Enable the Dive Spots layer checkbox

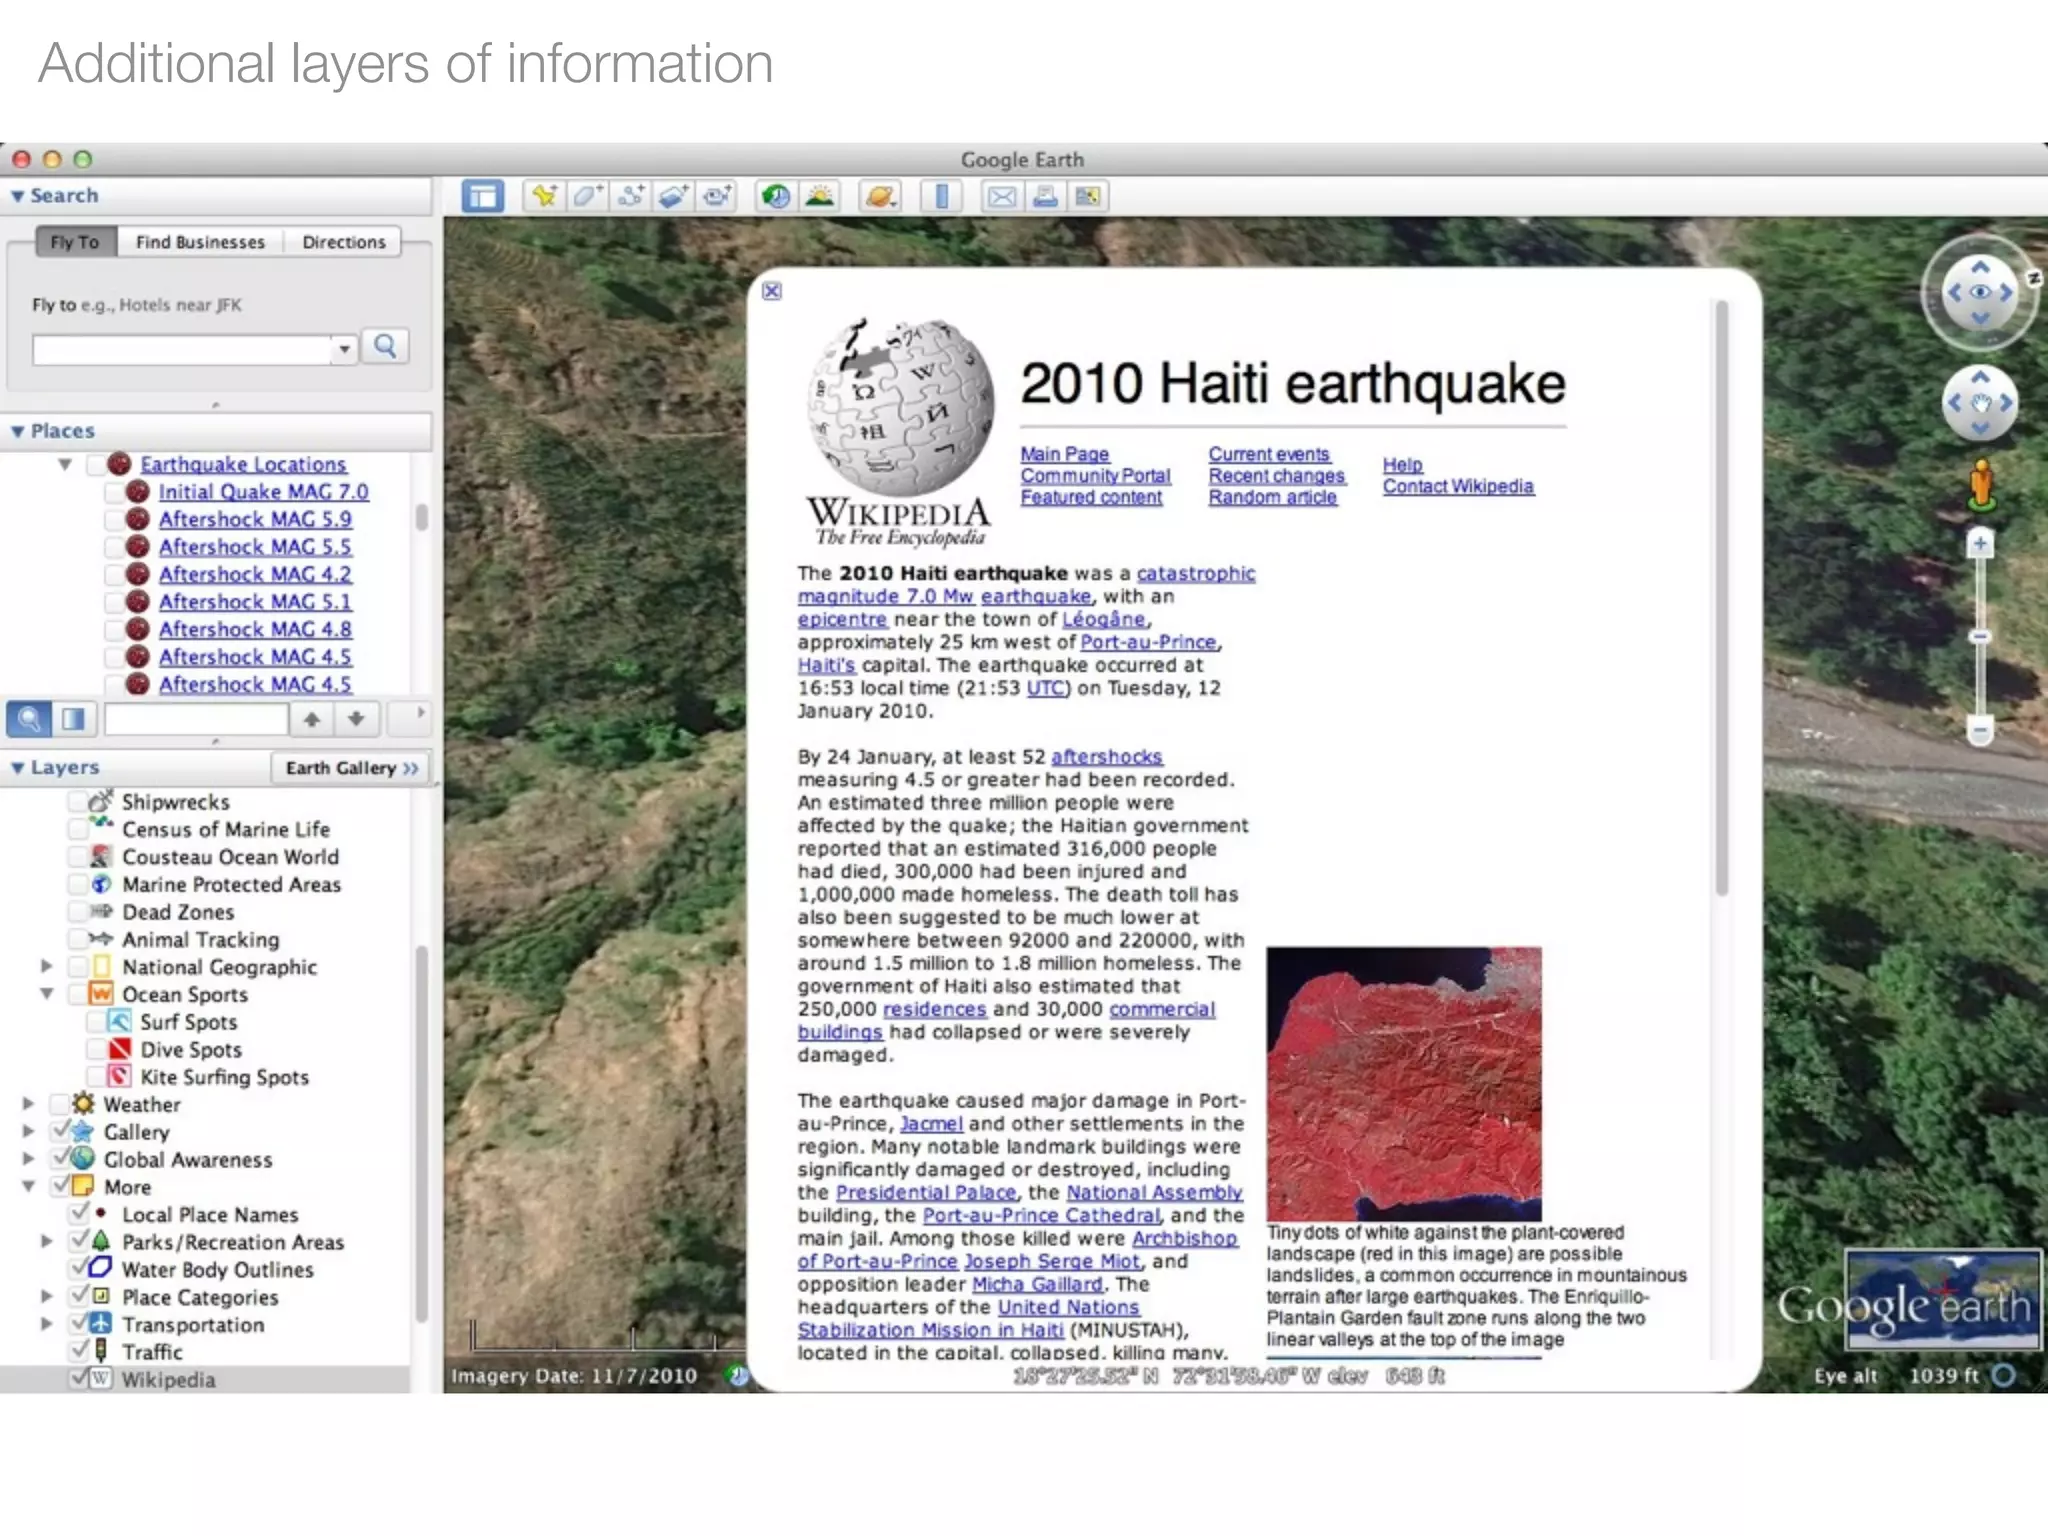(96, 1050)
